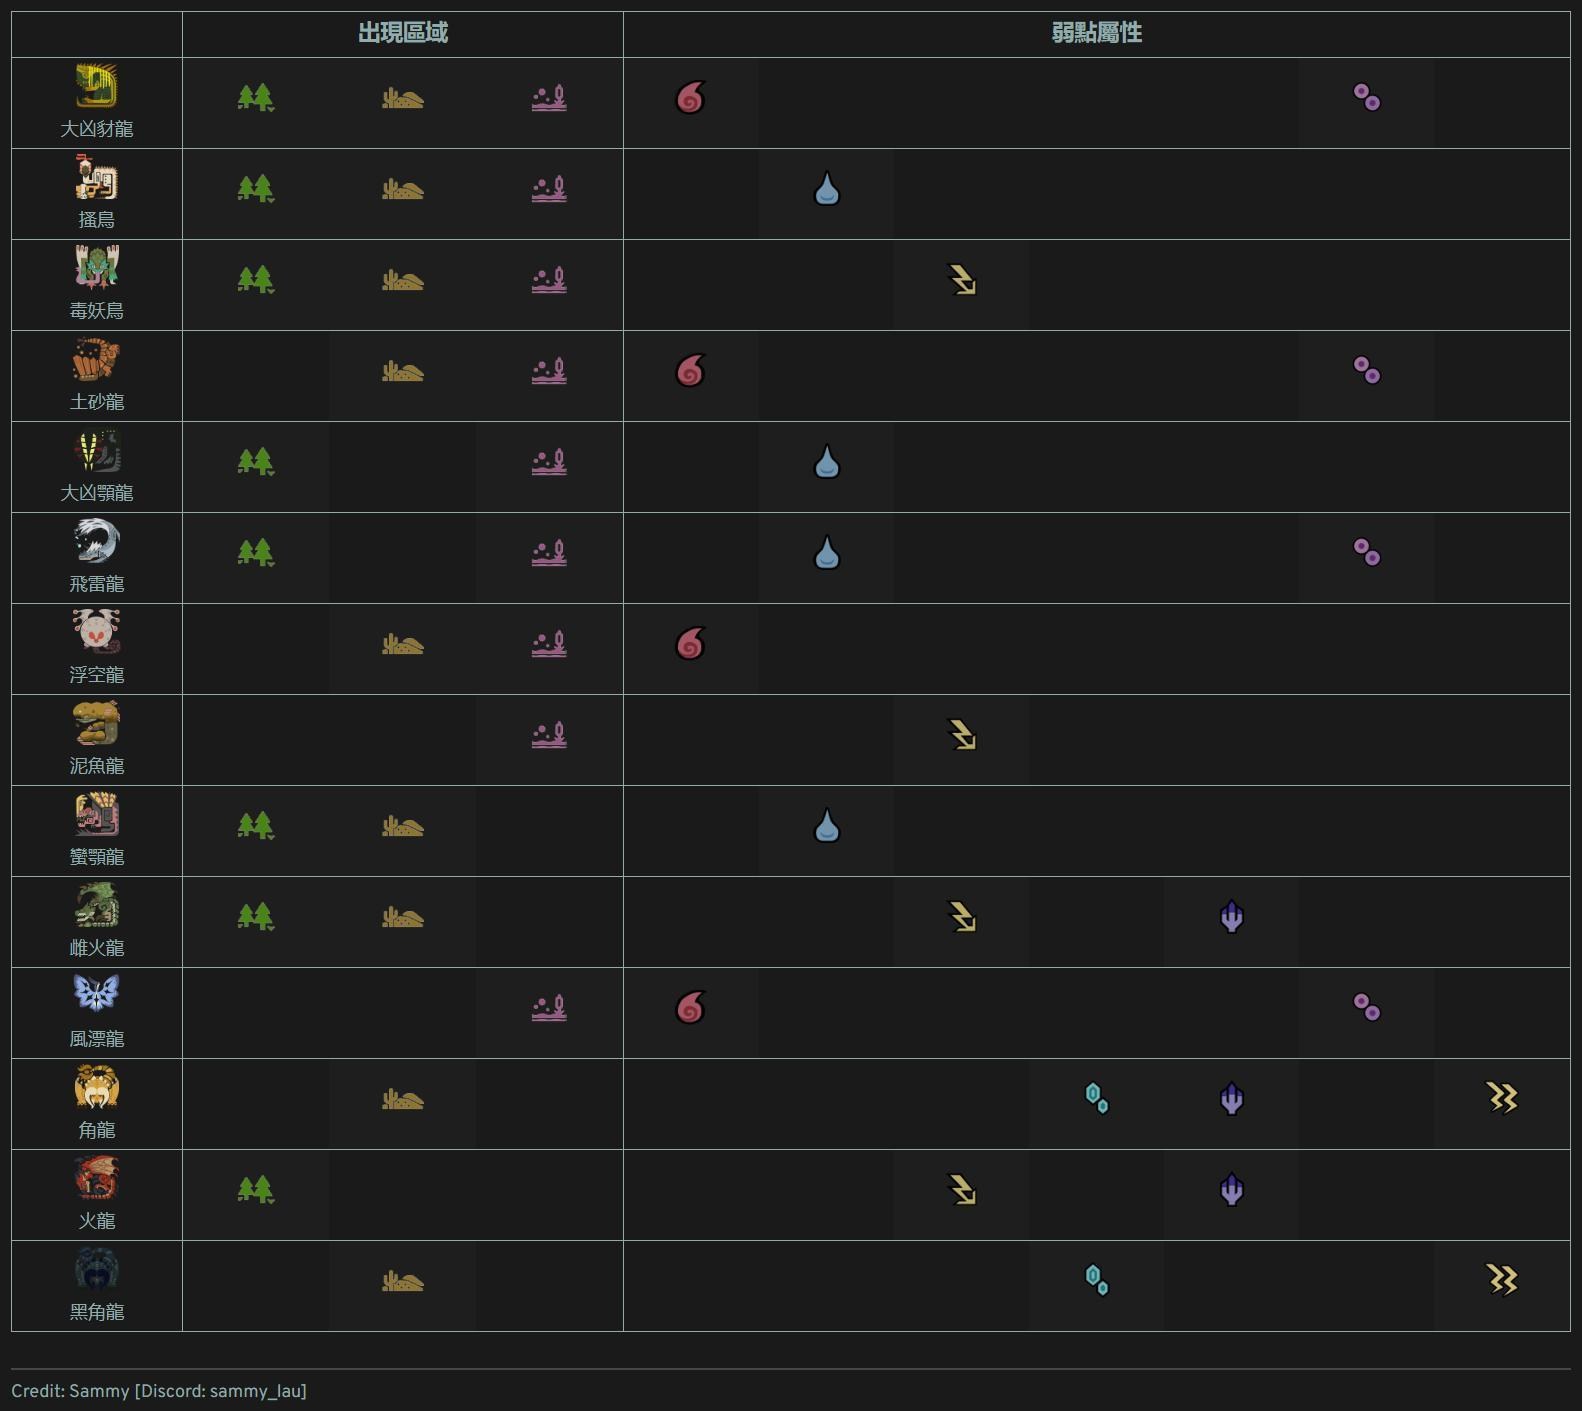Click the 弱點屬性 column header
The width and height of the screenshot is (1582, 1411).
click(1096, 33)
